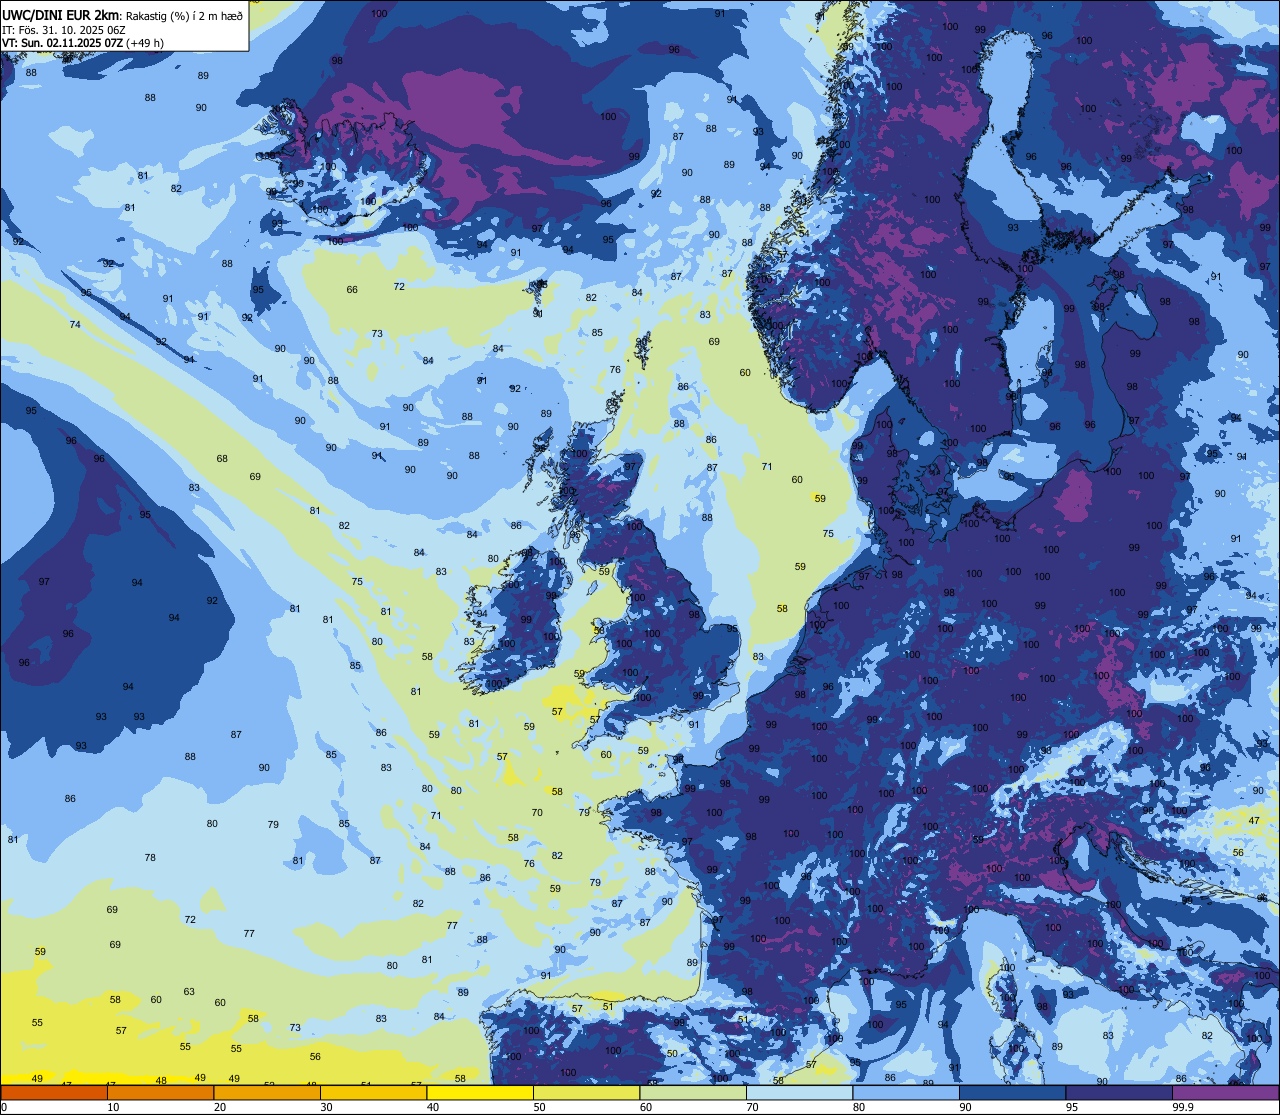Image resolution: width=1280 pixels, height=1115 pixels.
Task: Click the 10–20 orange legend swatch
Action: (161, 1092)
